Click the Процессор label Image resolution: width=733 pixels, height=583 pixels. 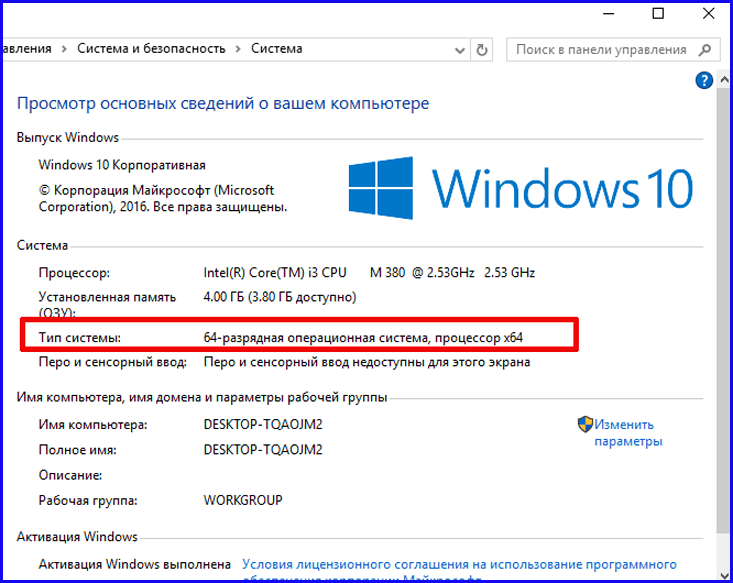[74, 273]
